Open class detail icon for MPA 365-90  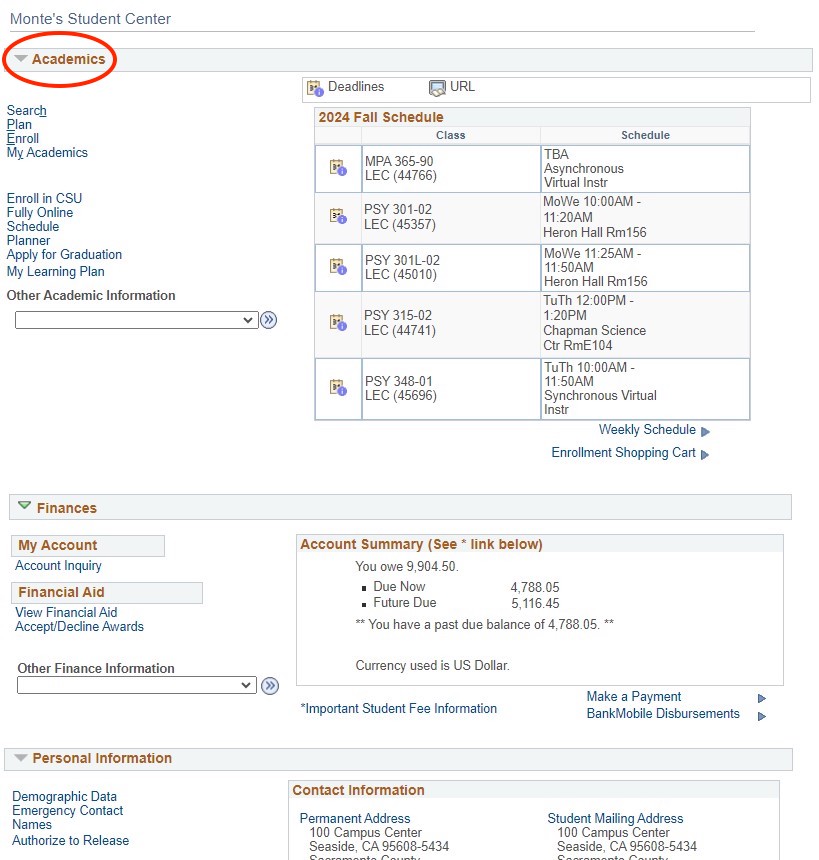pos(336,167)
